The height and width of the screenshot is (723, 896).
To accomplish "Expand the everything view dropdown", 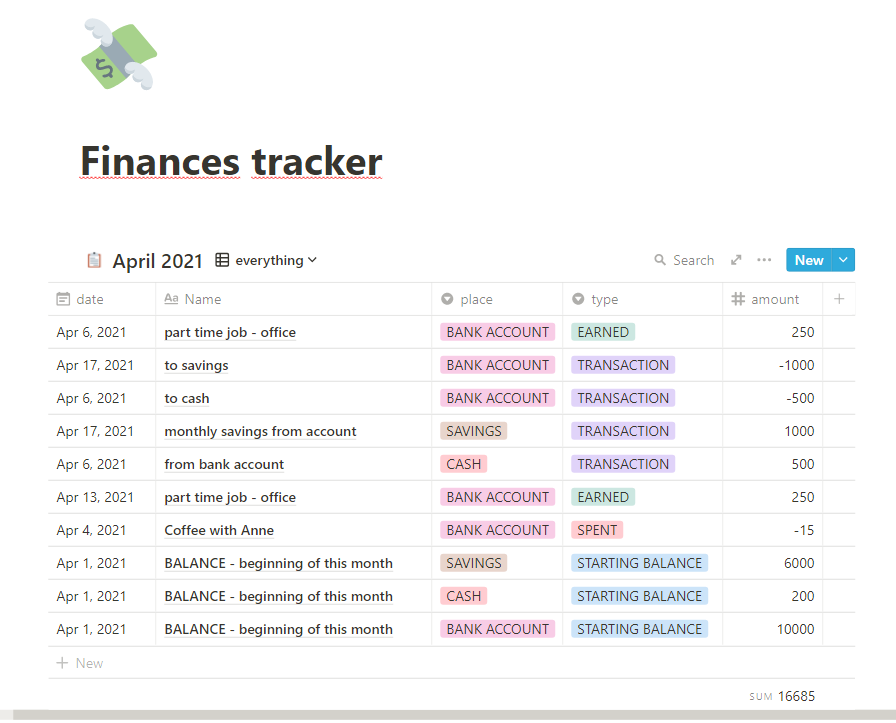I will tap(312, 260).
